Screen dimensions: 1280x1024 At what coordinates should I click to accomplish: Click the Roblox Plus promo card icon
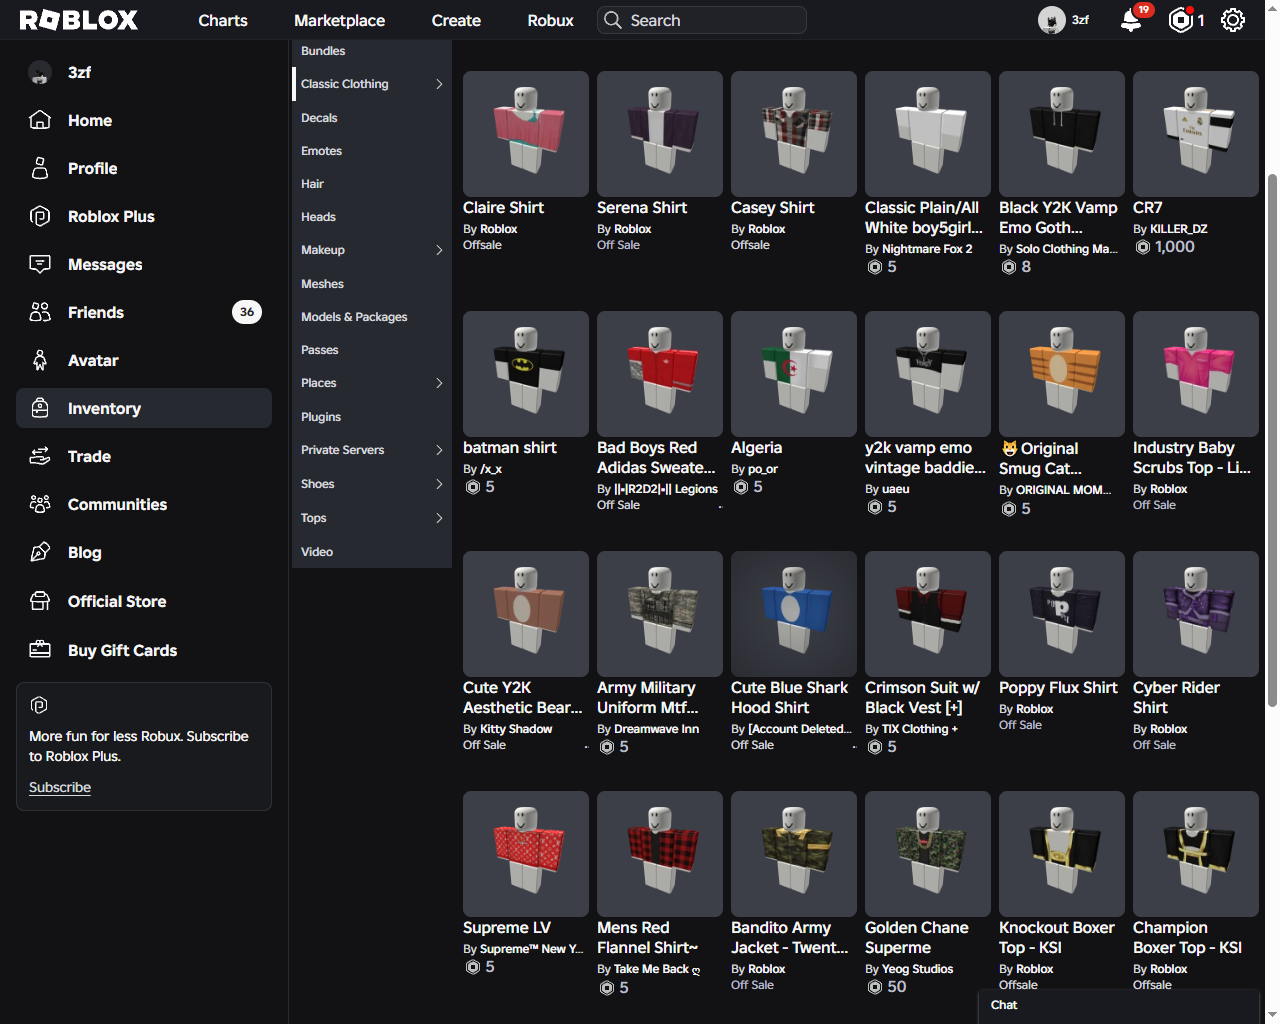[x=39, y=705]
